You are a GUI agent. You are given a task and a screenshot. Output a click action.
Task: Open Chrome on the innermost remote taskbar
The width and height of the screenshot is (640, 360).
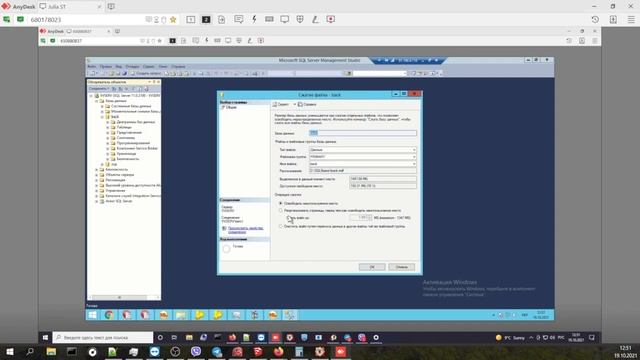(x=109, y=315)
